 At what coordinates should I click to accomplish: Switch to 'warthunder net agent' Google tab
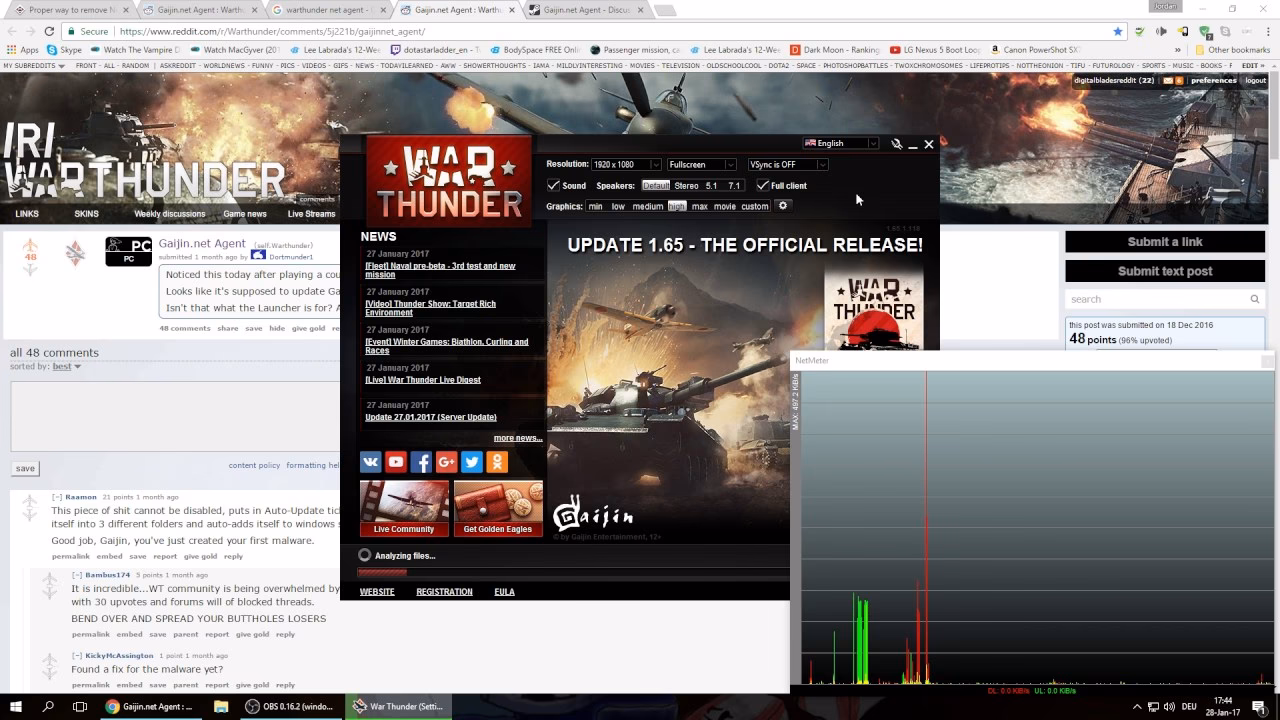328,10
